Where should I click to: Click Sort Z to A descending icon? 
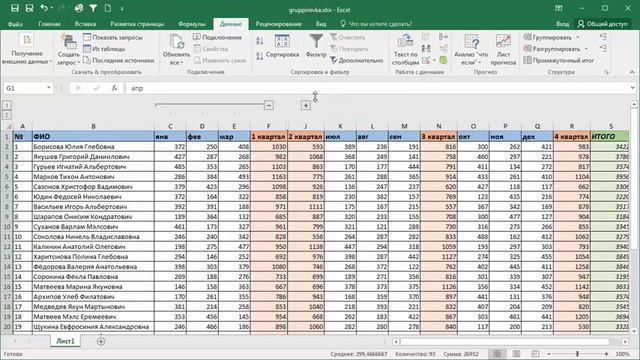[260, 56]
